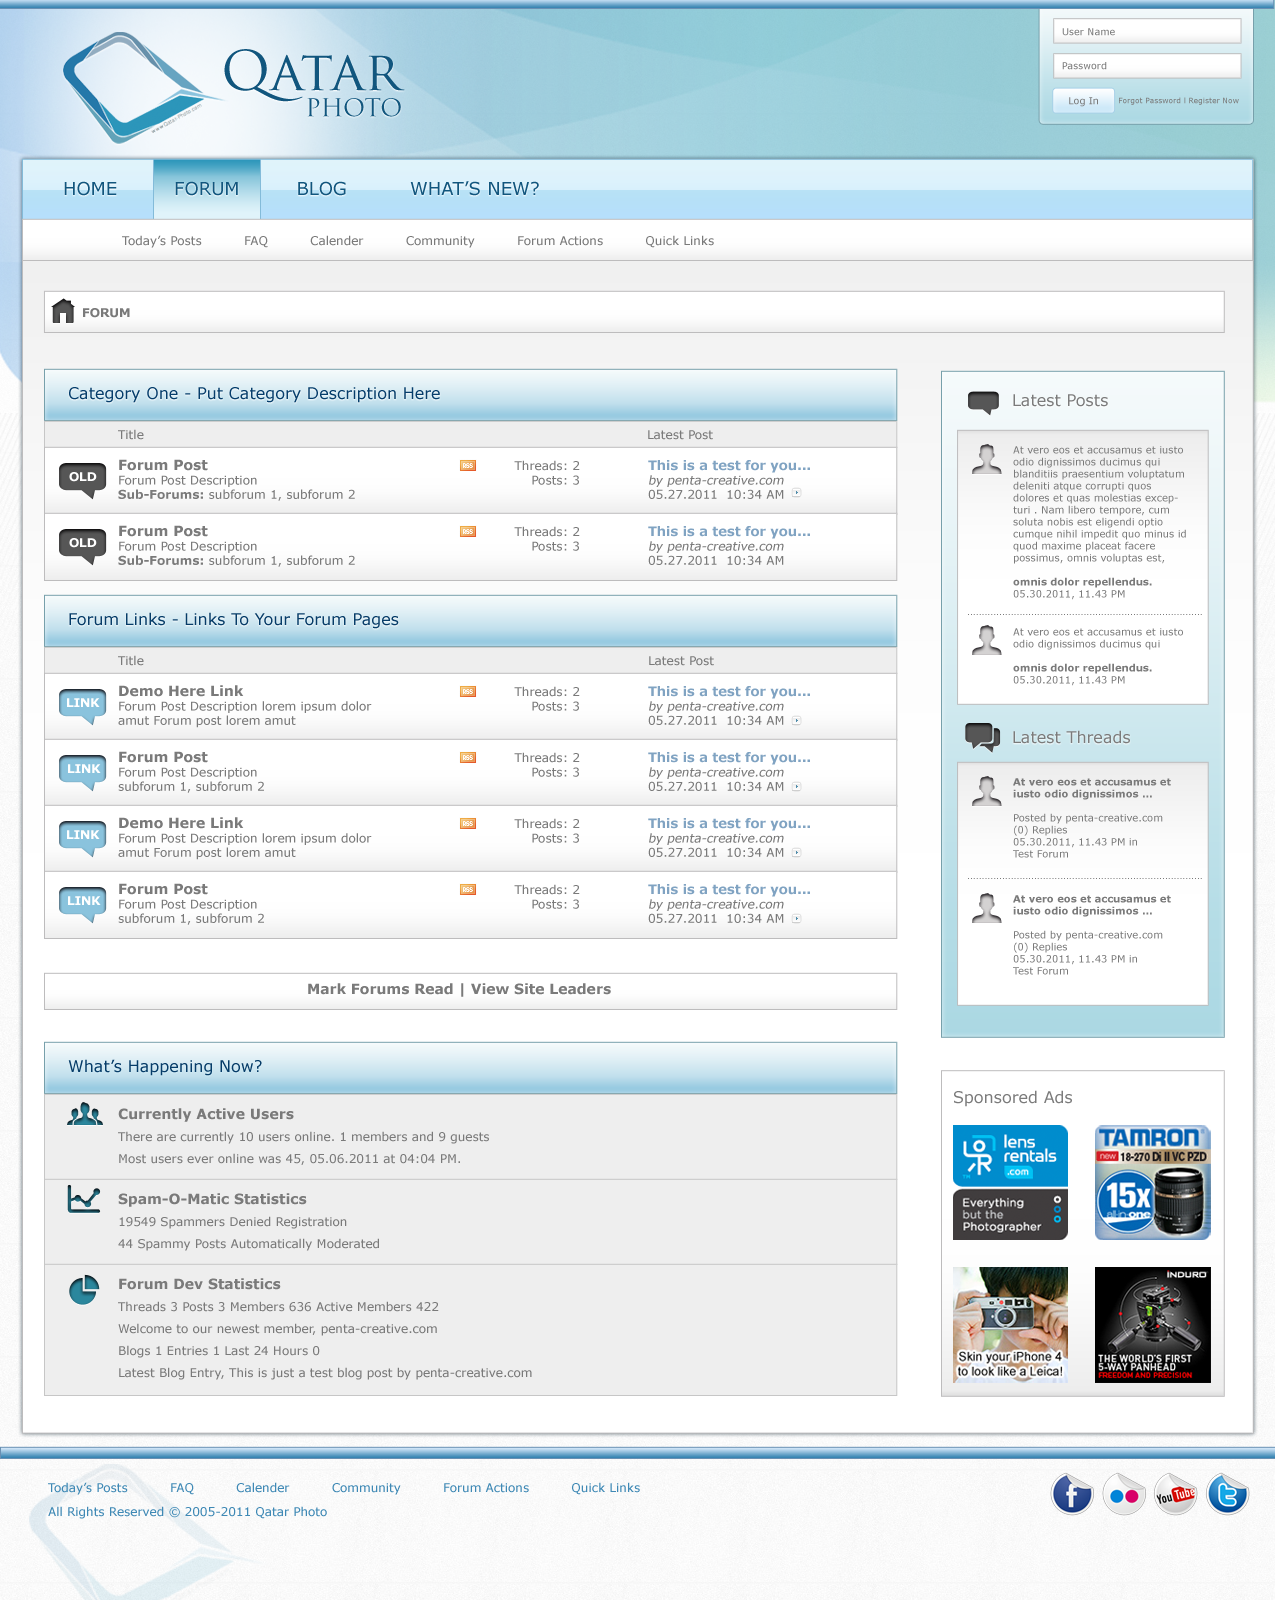Image resolution: width=1275 pixels, height=1600 pixels.
Task: Click the home icon beside FORUM breadcrumb
Action: coord(63,312)
